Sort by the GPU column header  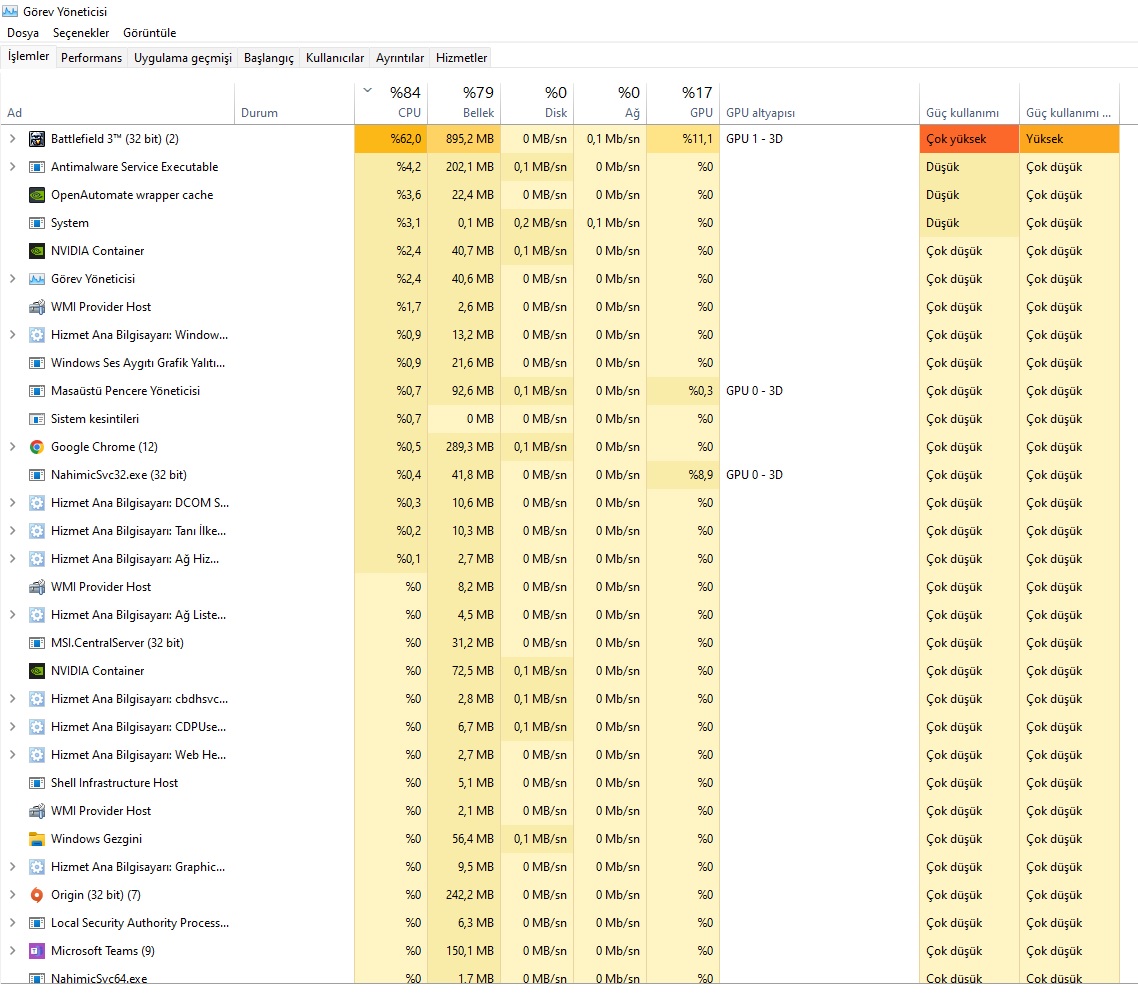[x=683, y=102]
